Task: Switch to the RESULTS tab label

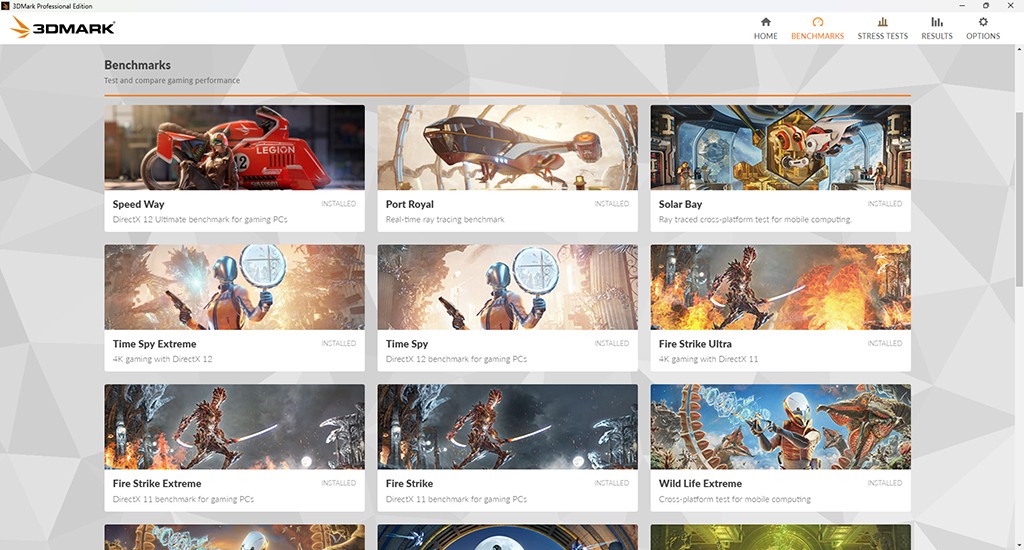Action: click(937, 36)
